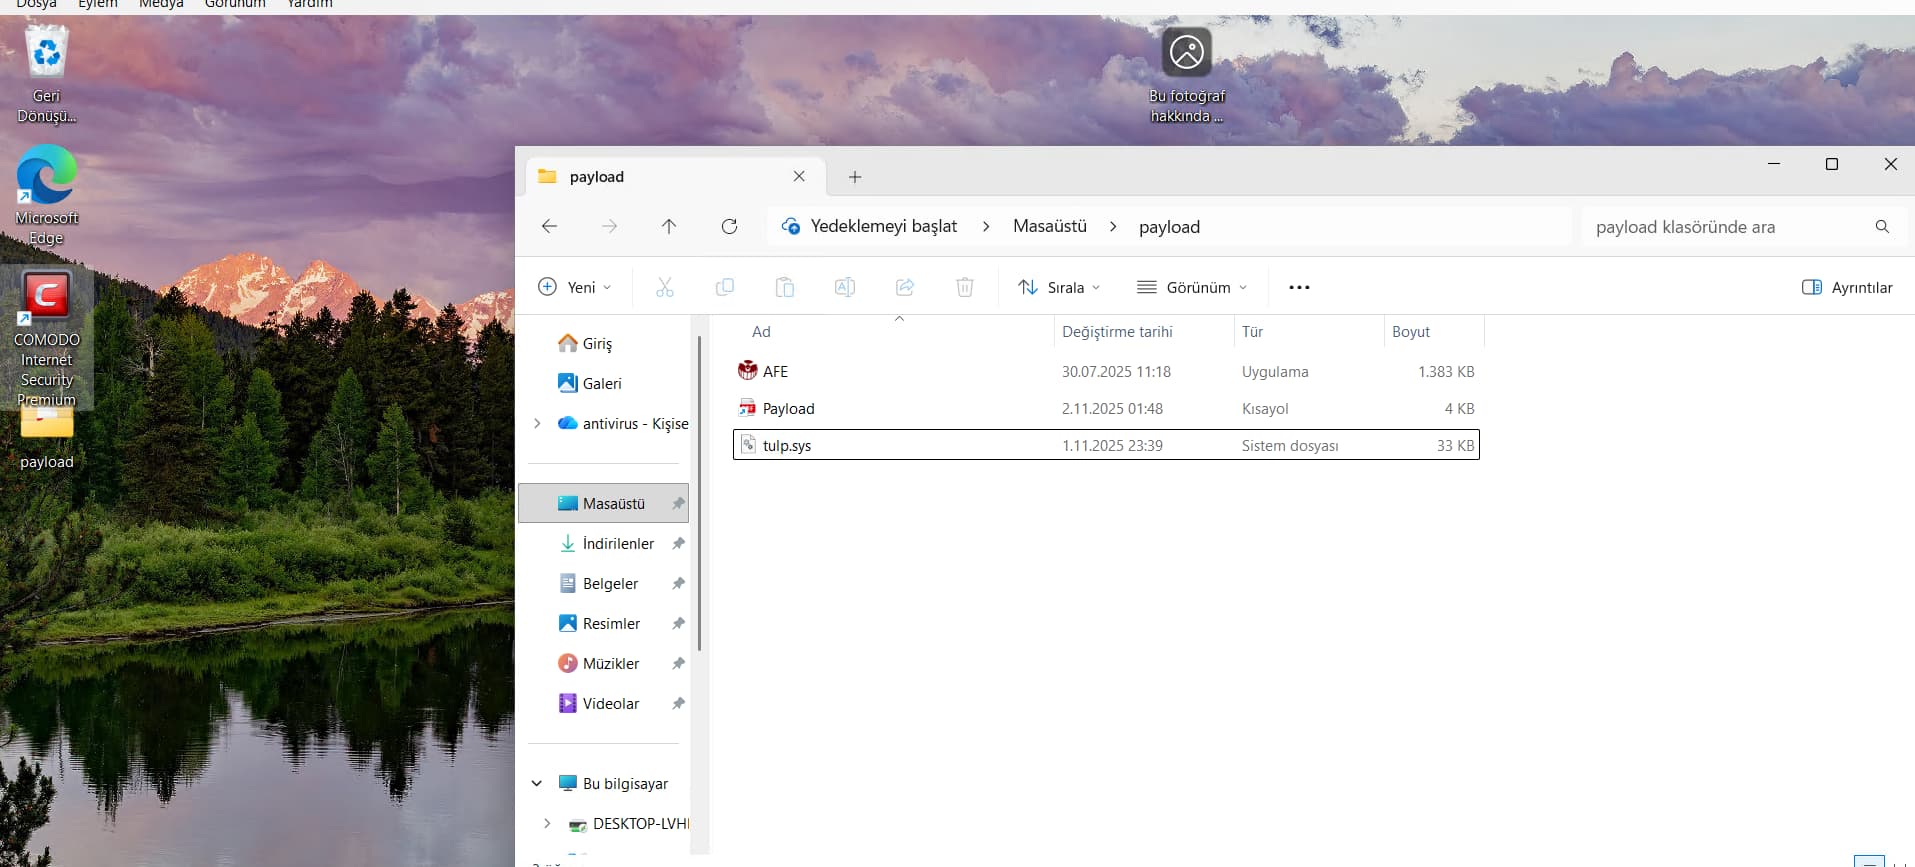Open the Sırala sort dropdown
Screen dimensions: 1915x867
coord(1059,287)
